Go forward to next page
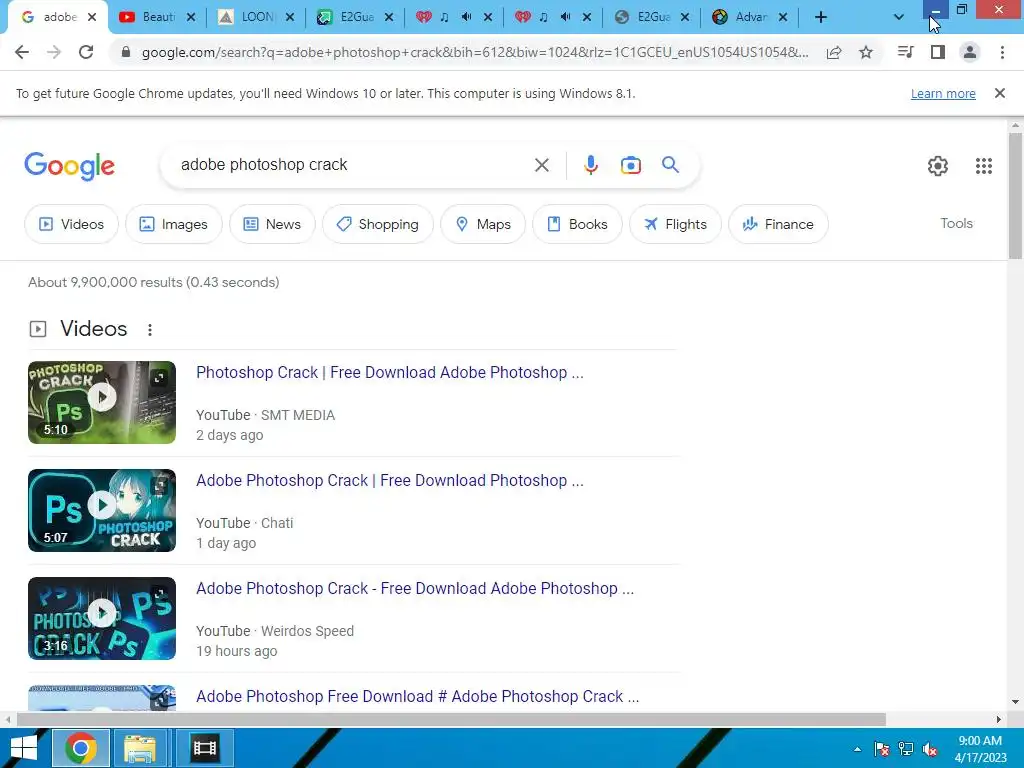1024x768 pixels. click(54, 52)
